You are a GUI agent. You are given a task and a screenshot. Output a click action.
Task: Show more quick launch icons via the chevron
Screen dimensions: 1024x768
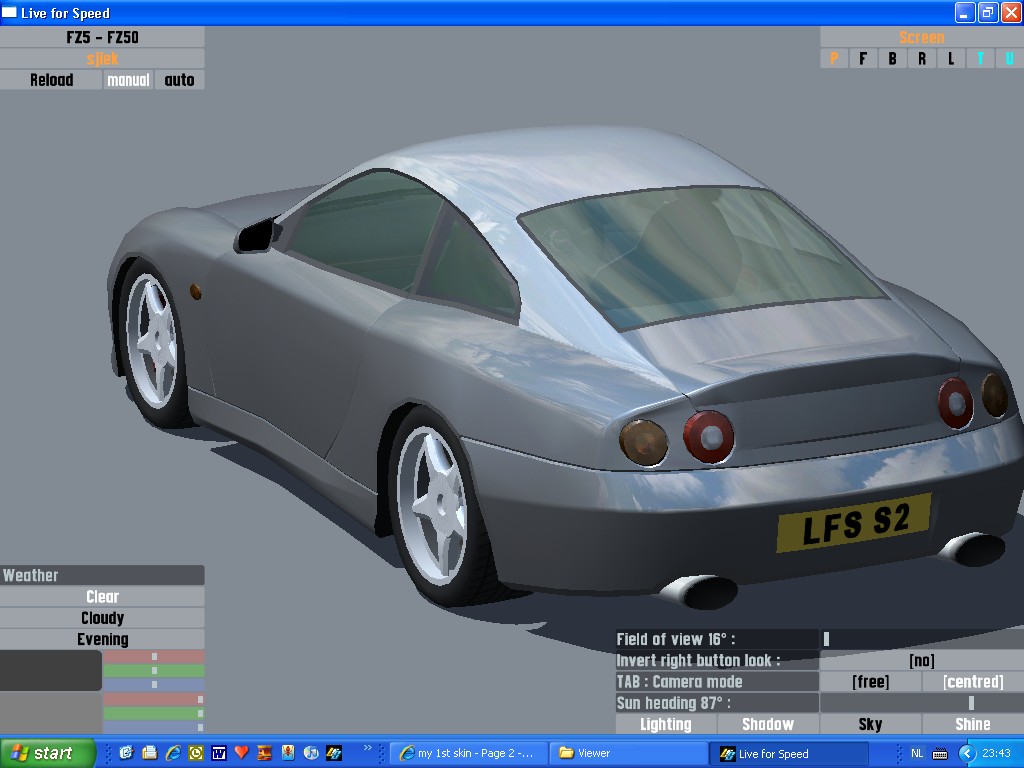click(x=368, y=748)
